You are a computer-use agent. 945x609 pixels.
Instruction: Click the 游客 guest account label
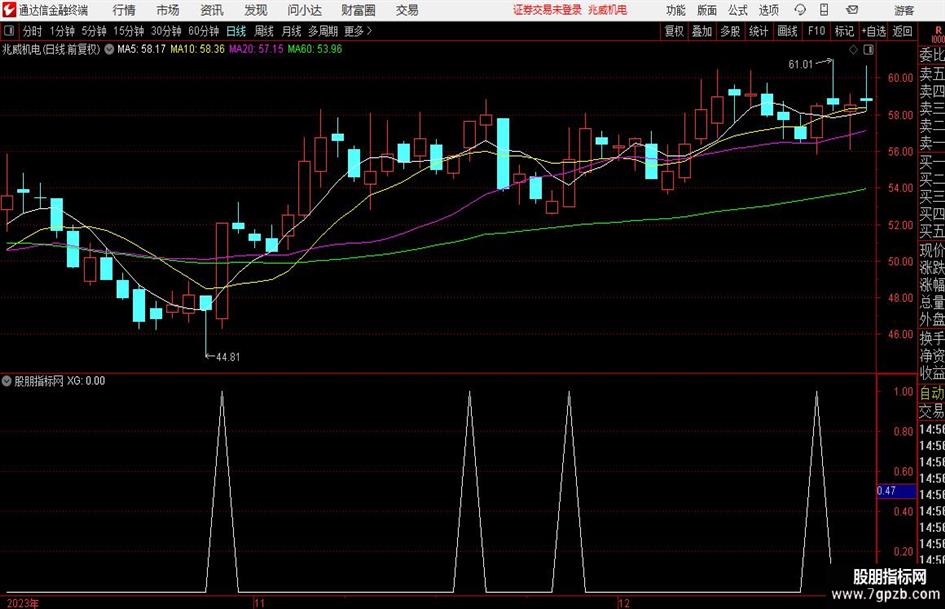[x=904, y=10]
